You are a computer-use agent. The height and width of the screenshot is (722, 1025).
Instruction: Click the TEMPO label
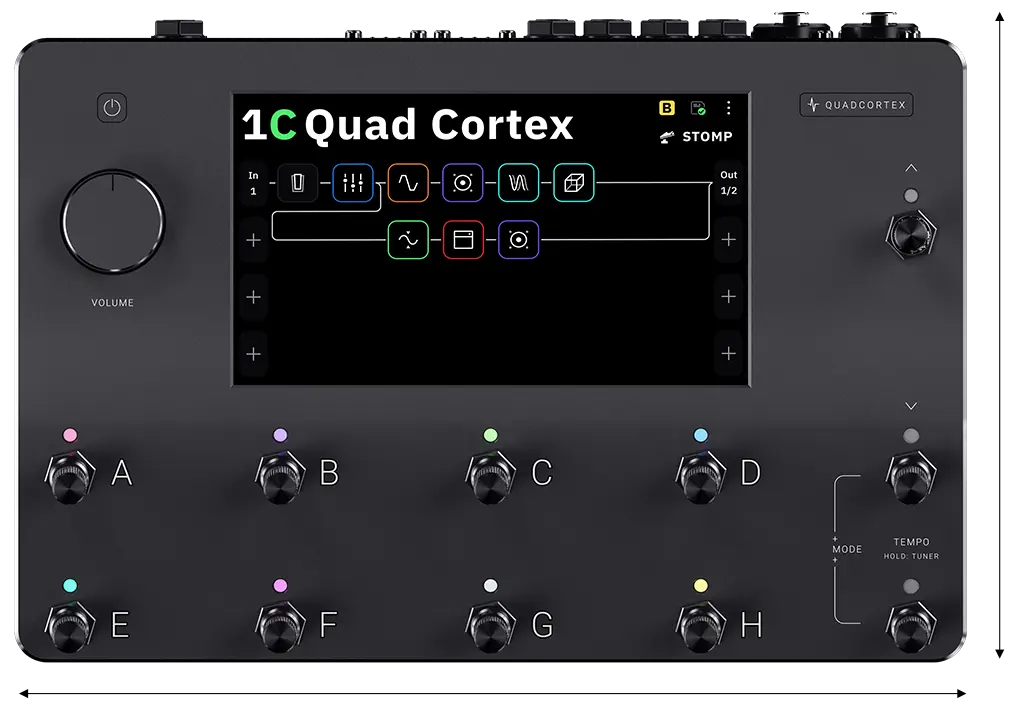tap(911, 542)
